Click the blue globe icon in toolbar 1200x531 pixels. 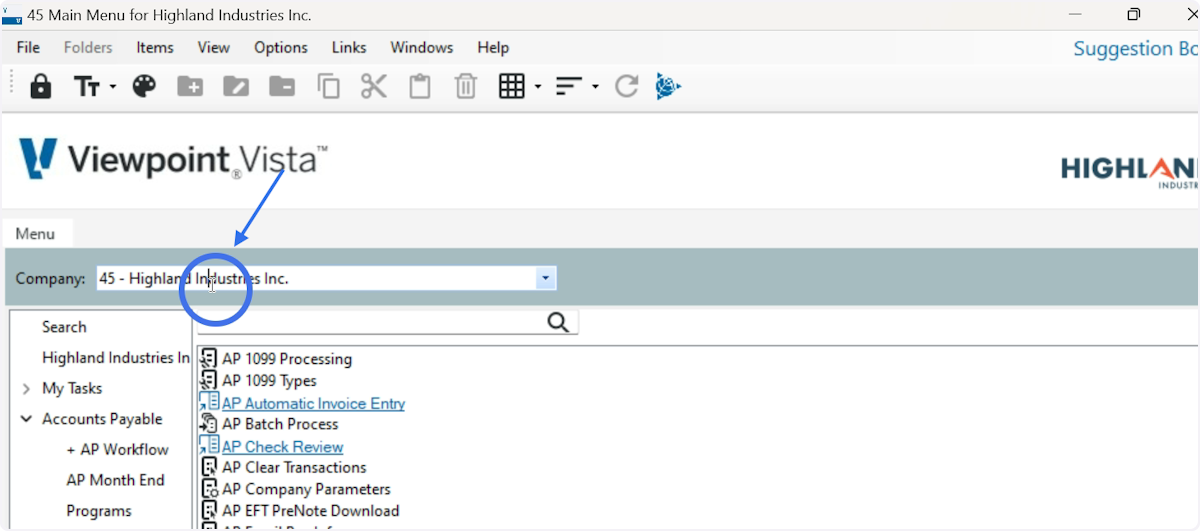[668, 87]
